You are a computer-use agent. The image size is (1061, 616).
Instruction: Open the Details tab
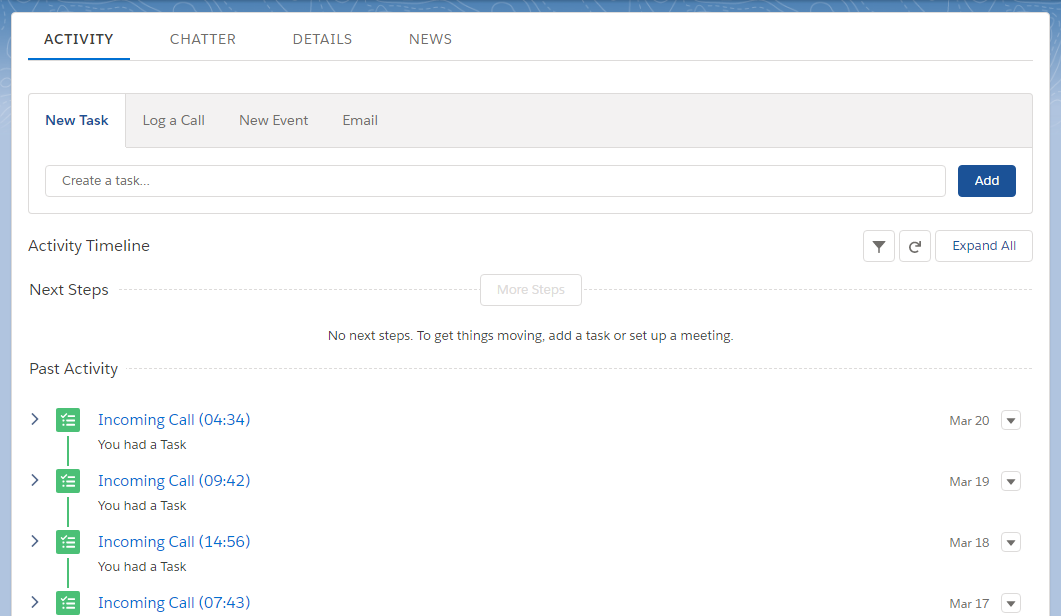coord(322,39)
